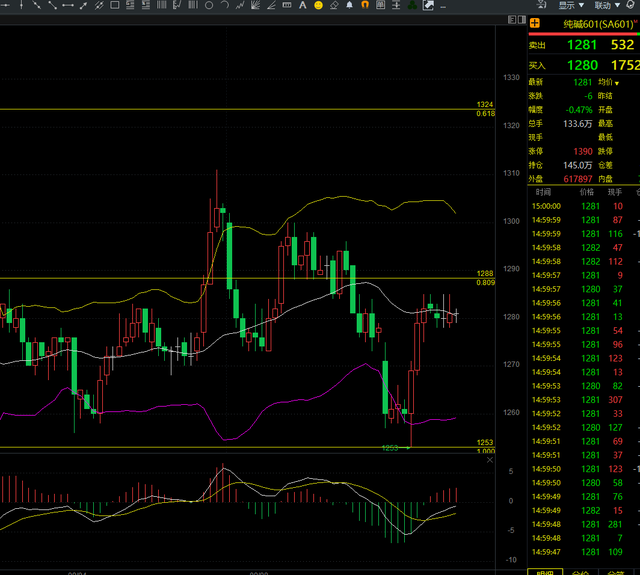Select the 0.809 Fibonacci line at 1288
This screenshot has width=640, height=575.
pos(247,278)
